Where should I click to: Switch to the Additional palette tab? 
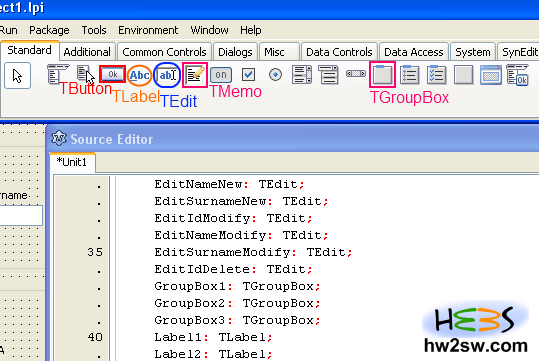[x=87, y=52]
